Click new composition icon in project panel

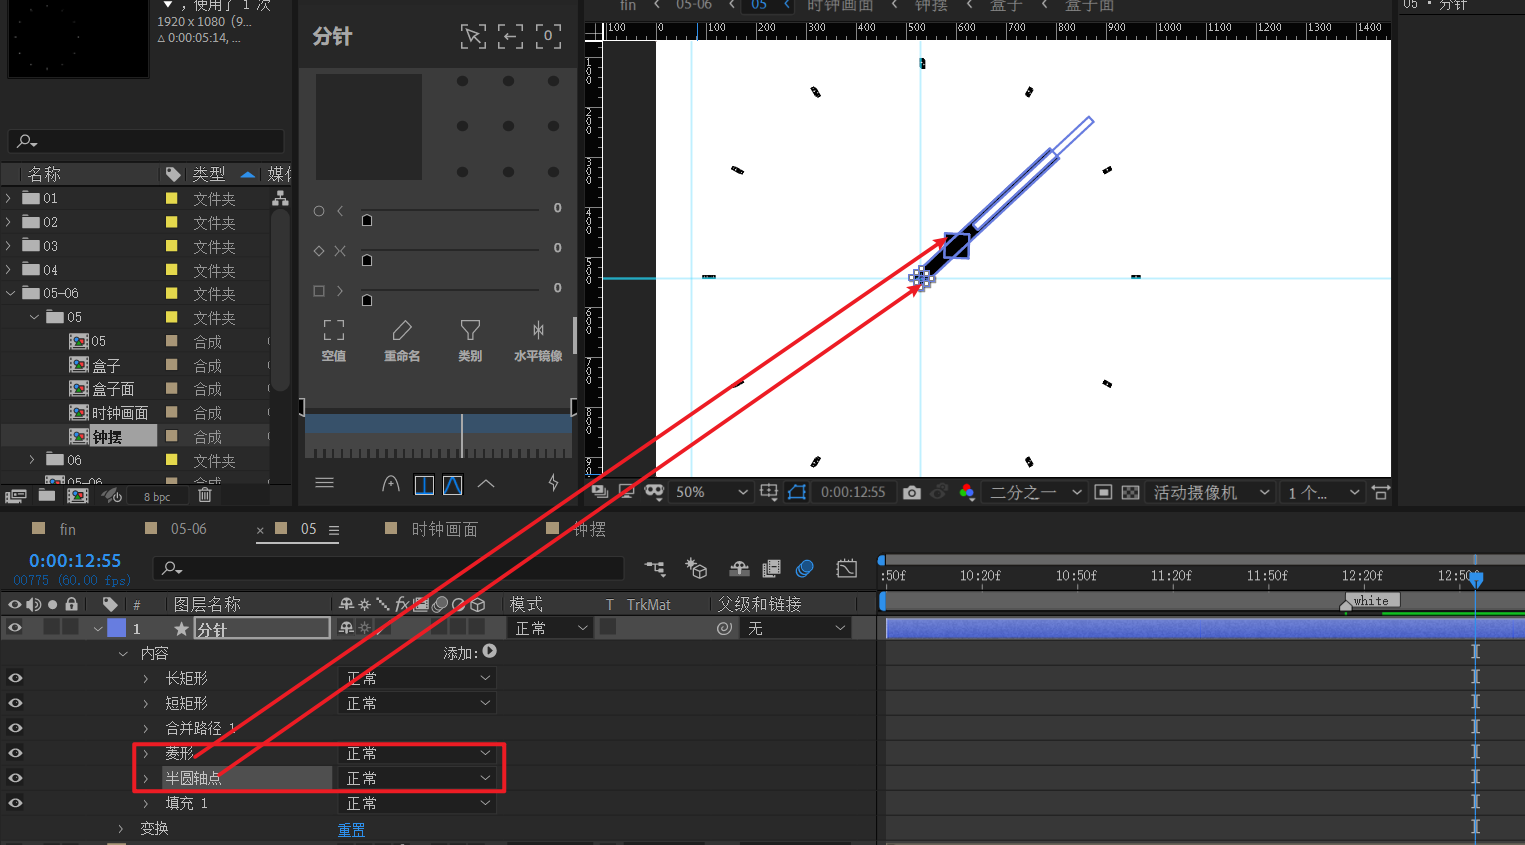tap(78, 495)
